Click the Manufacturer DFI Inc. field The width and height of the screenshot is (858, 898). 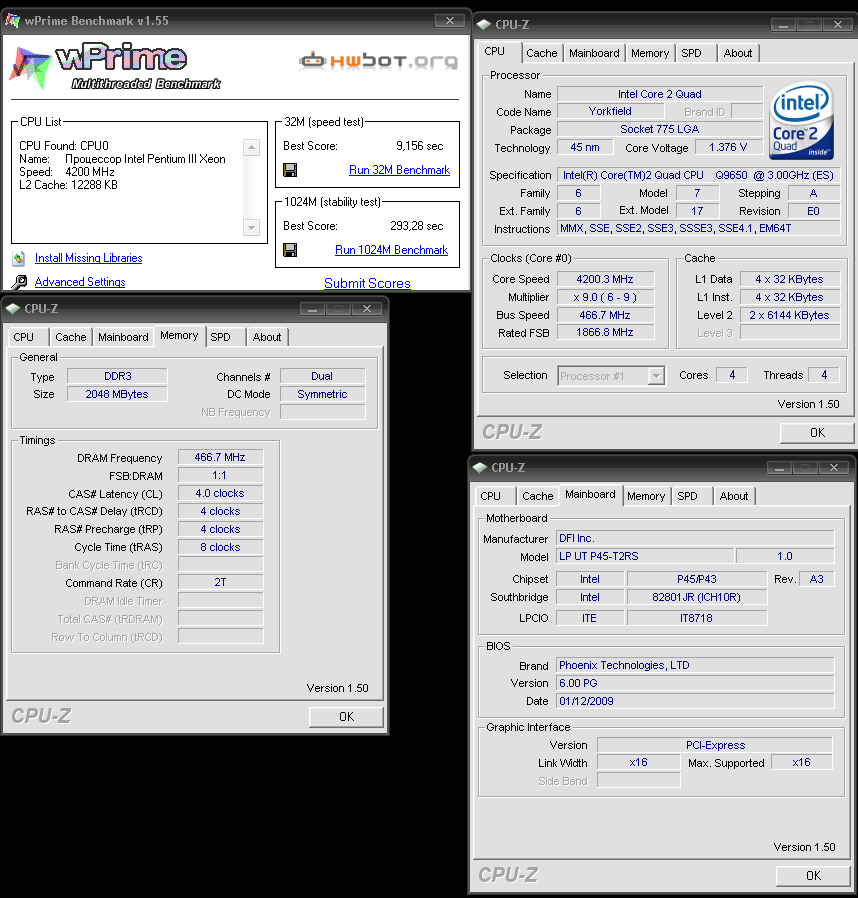pos(695,538)
